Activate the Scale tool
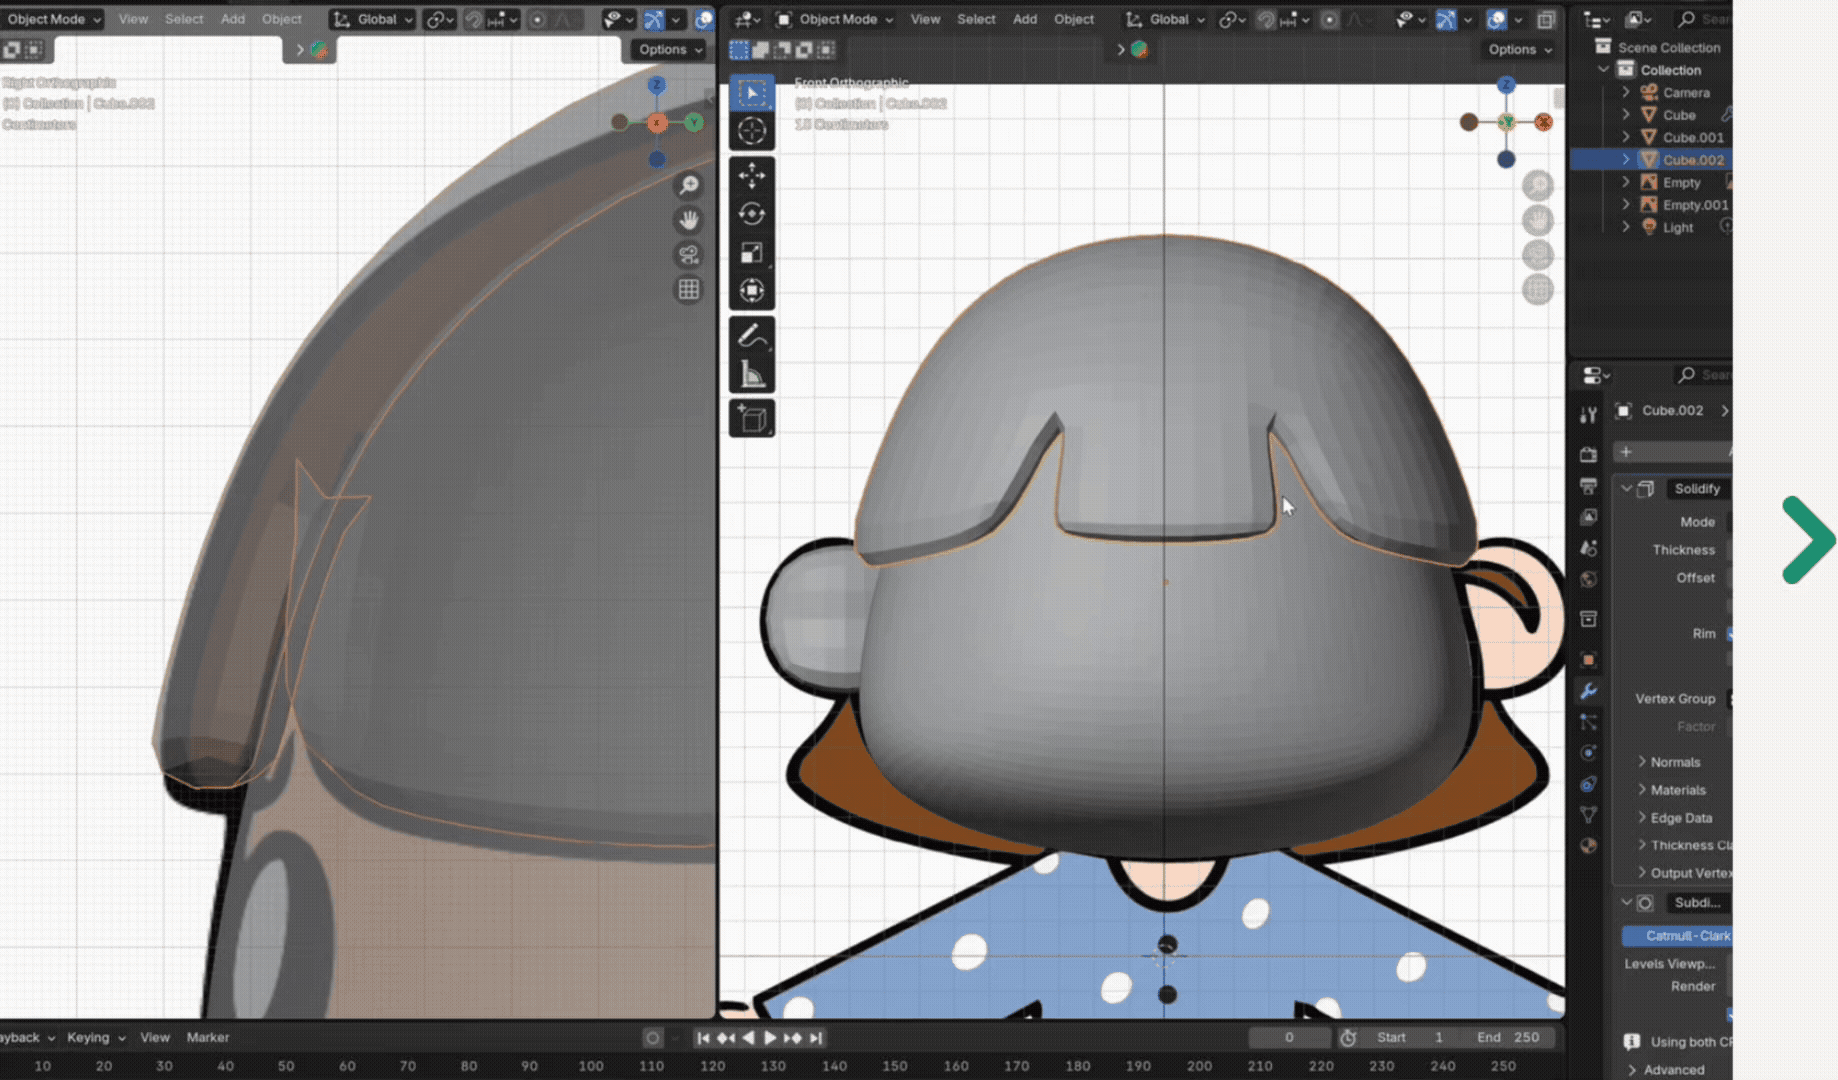 [x=752, y=253]
